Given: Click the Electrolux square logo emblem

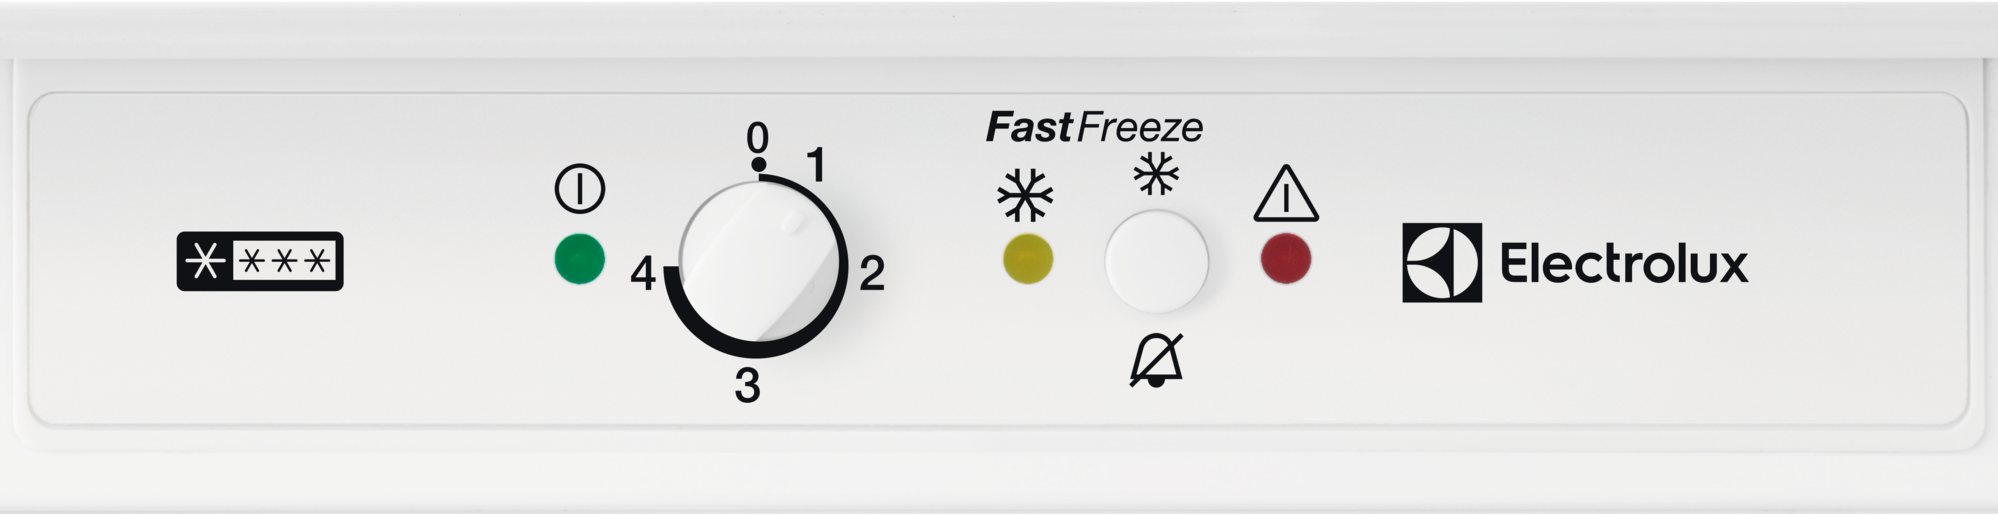Looking at the screenshot, I should click(x=1442, y=263).
